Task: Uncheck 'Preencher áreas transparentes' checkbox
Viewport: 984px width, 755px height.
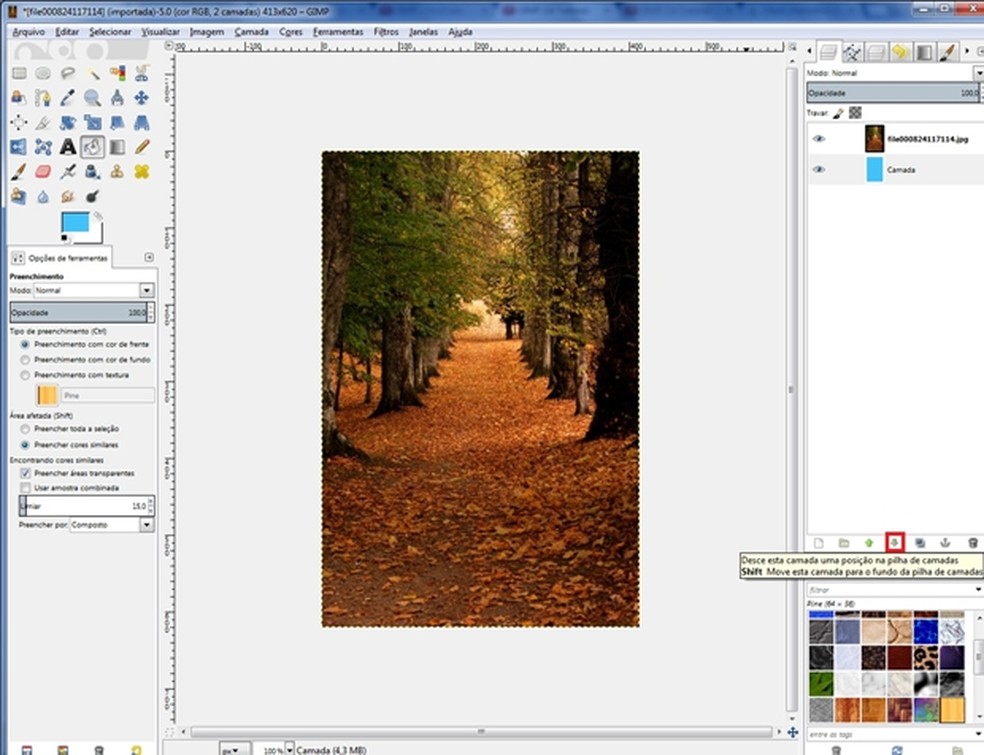Action: pos(26,473)
